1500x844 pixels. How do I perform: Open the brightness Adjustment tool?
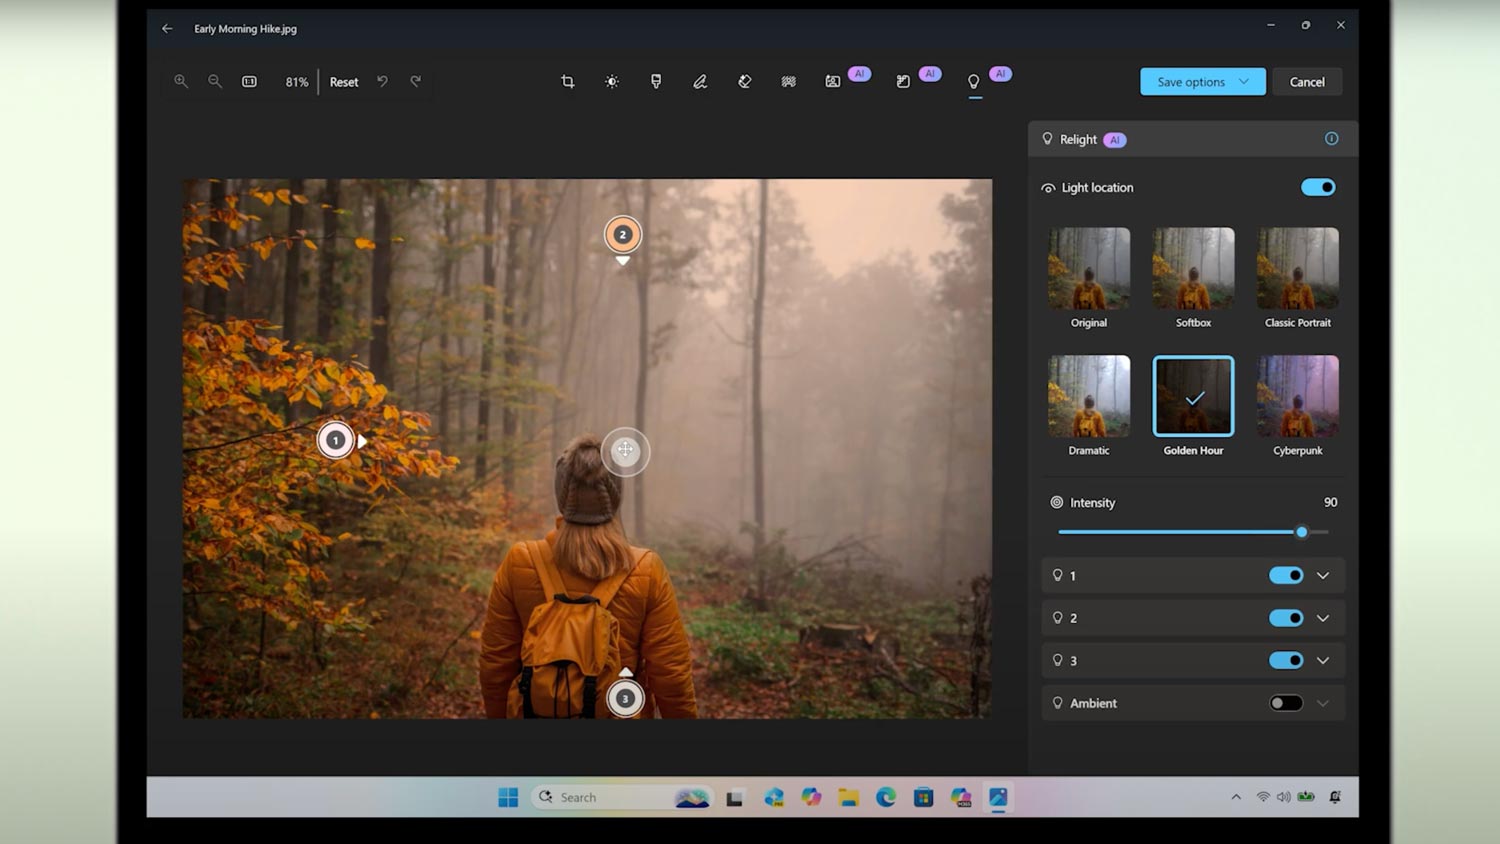coord(612,81)
